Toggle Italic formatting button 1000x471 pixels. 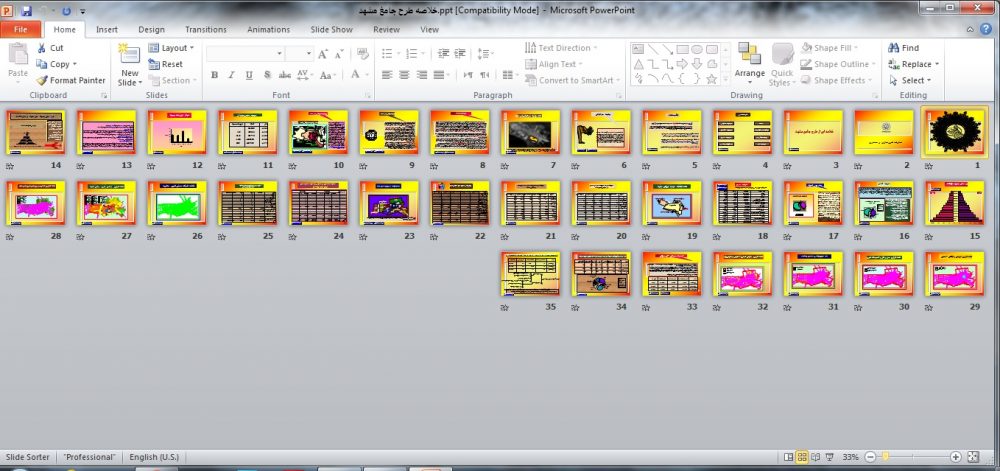point(232,75)
